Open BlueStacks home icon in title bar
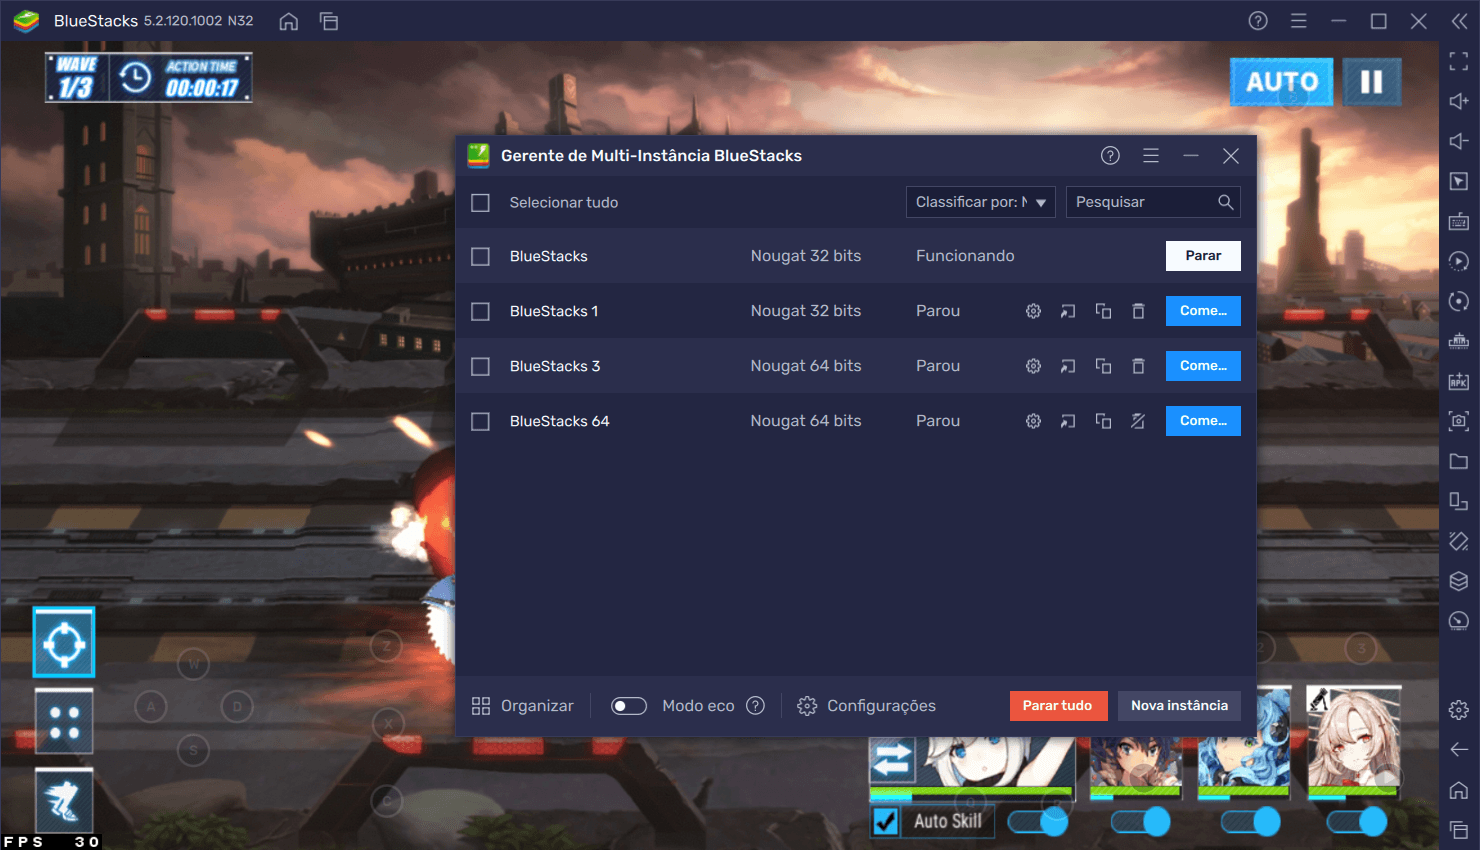The image size is (1480, 850). 288,21
